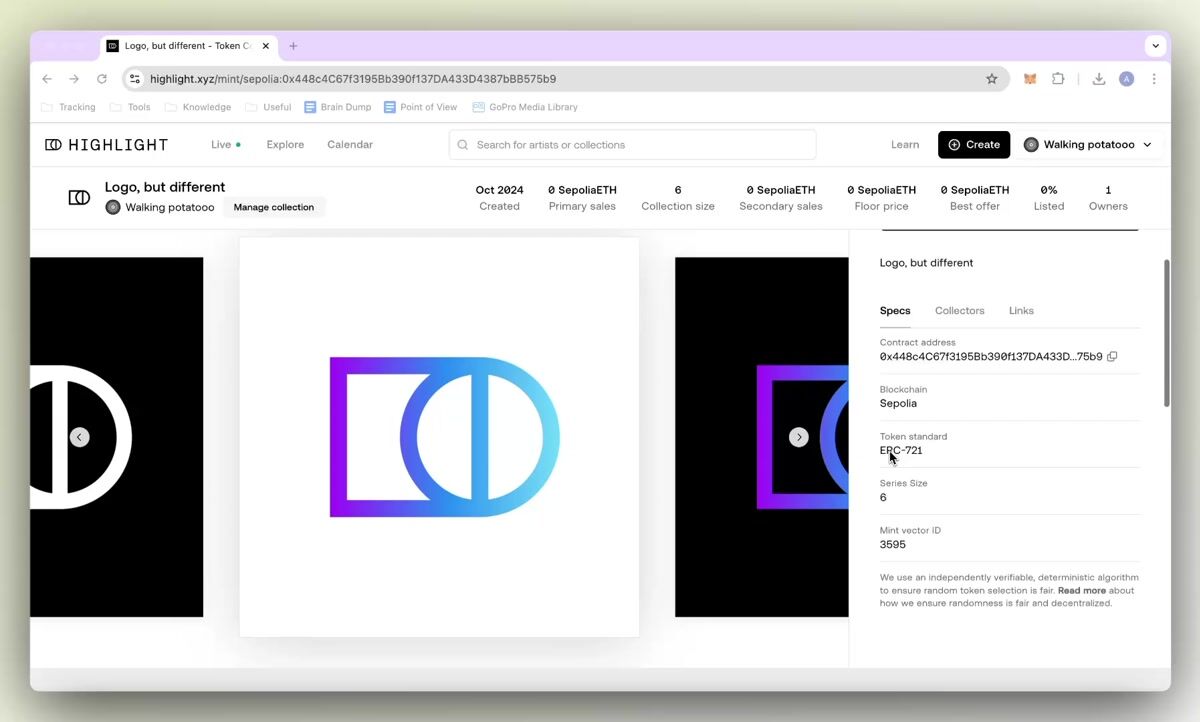
Task: Open the Calendar menu item
Action: point(350,145)
